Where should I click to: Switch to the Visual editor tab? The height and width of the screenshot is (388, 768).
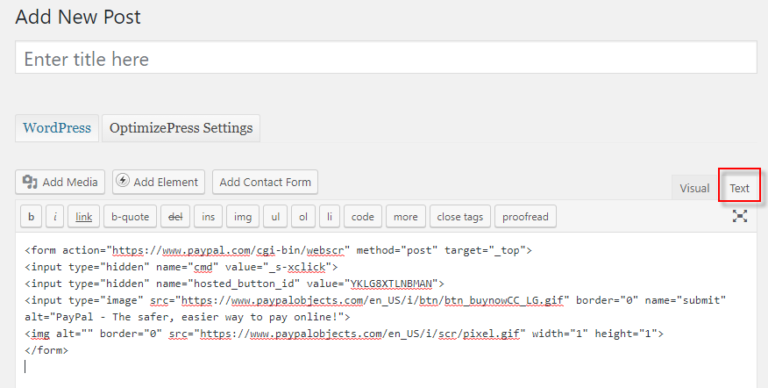click(694, 188)
